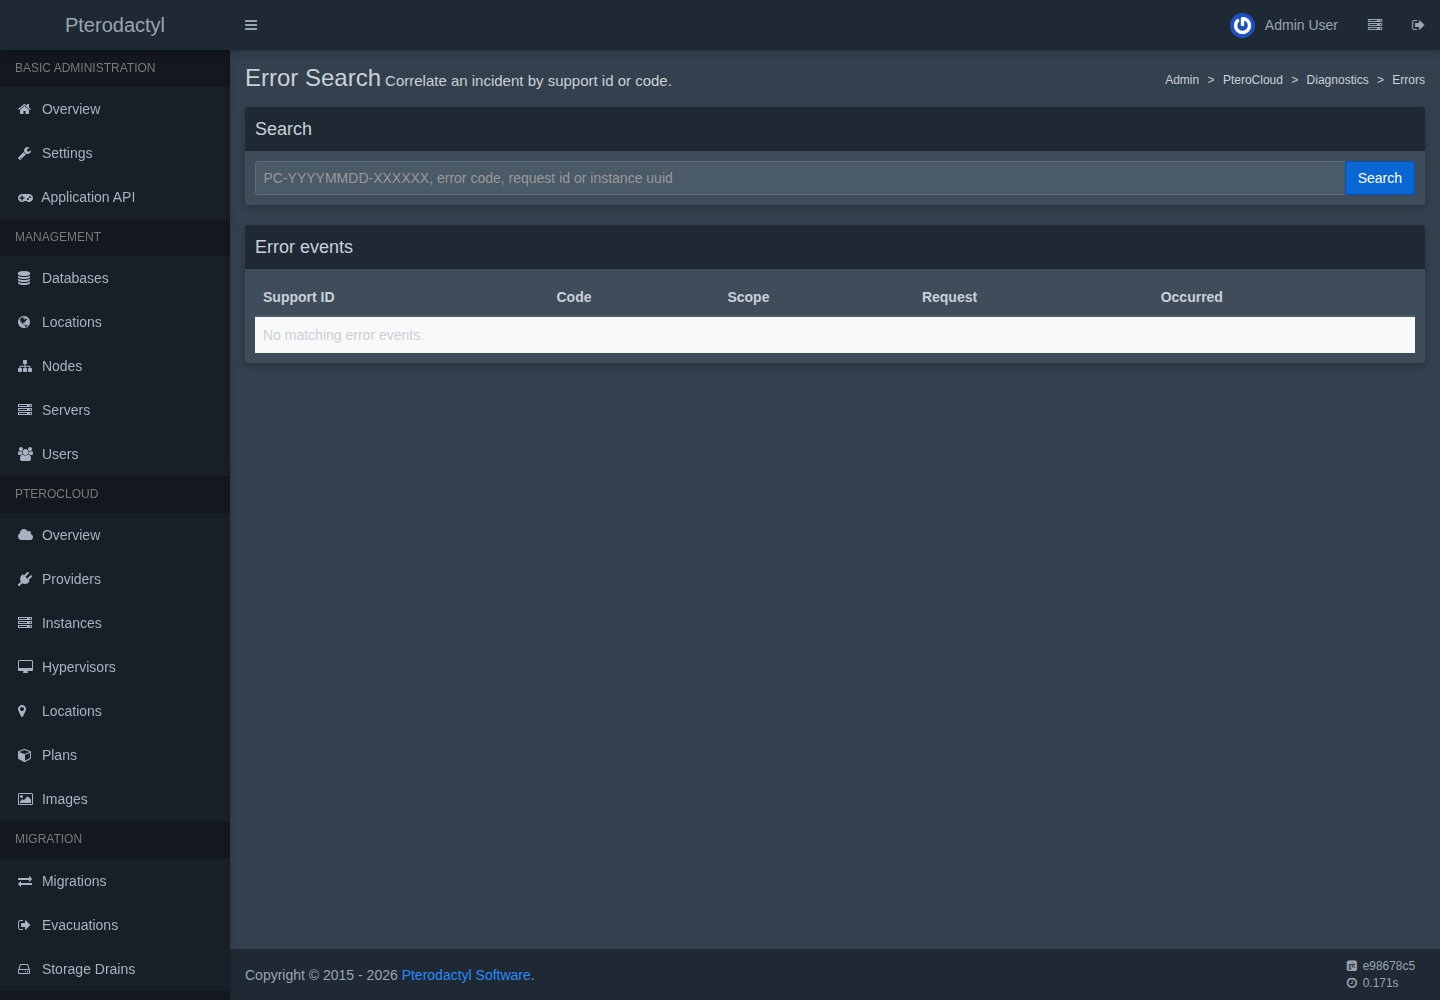Screen dimensions: 1440x1000
Task: Click the exchange arrows icon for Migrations
Action: click(x=25, y=881)
